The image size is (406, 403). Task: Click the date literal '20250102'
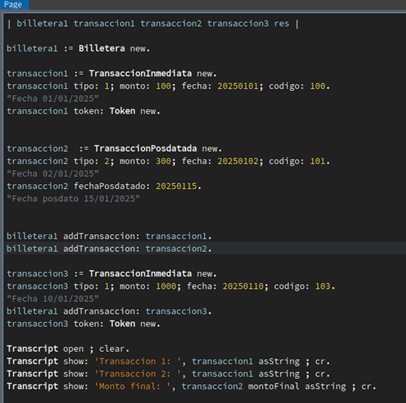coord(238,161)
